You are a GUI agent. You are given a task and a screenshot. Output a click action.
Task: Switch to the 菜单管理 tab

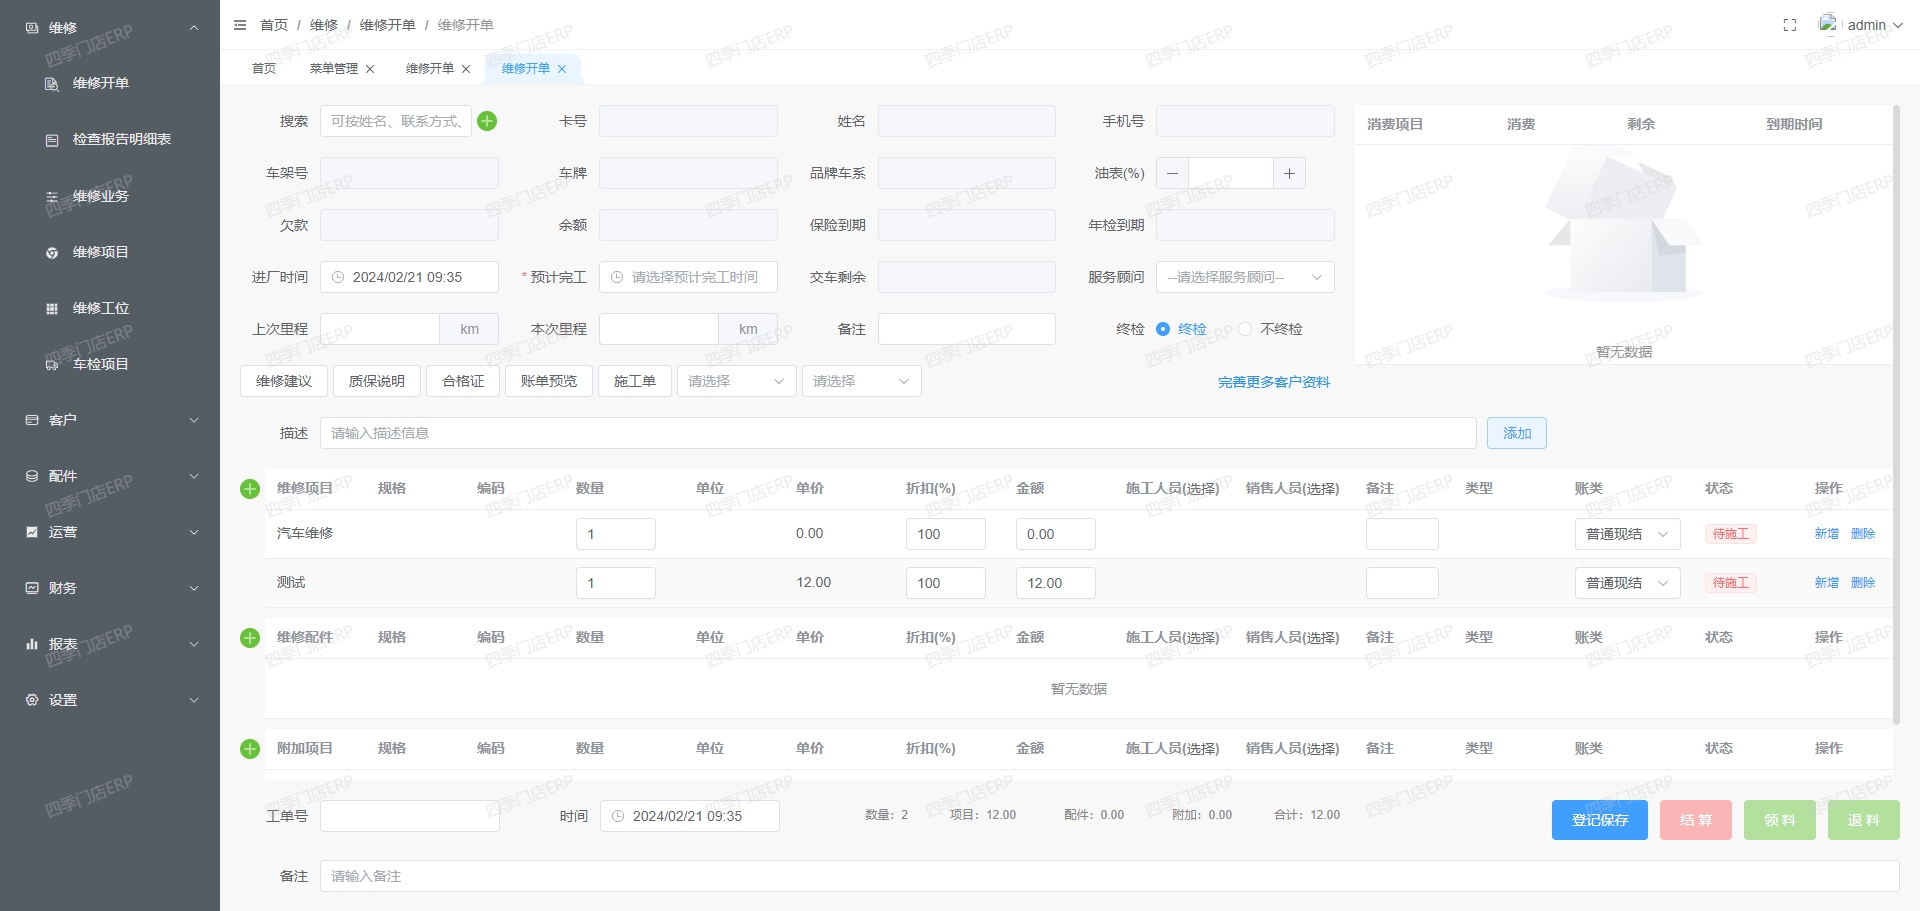point(333,68)
